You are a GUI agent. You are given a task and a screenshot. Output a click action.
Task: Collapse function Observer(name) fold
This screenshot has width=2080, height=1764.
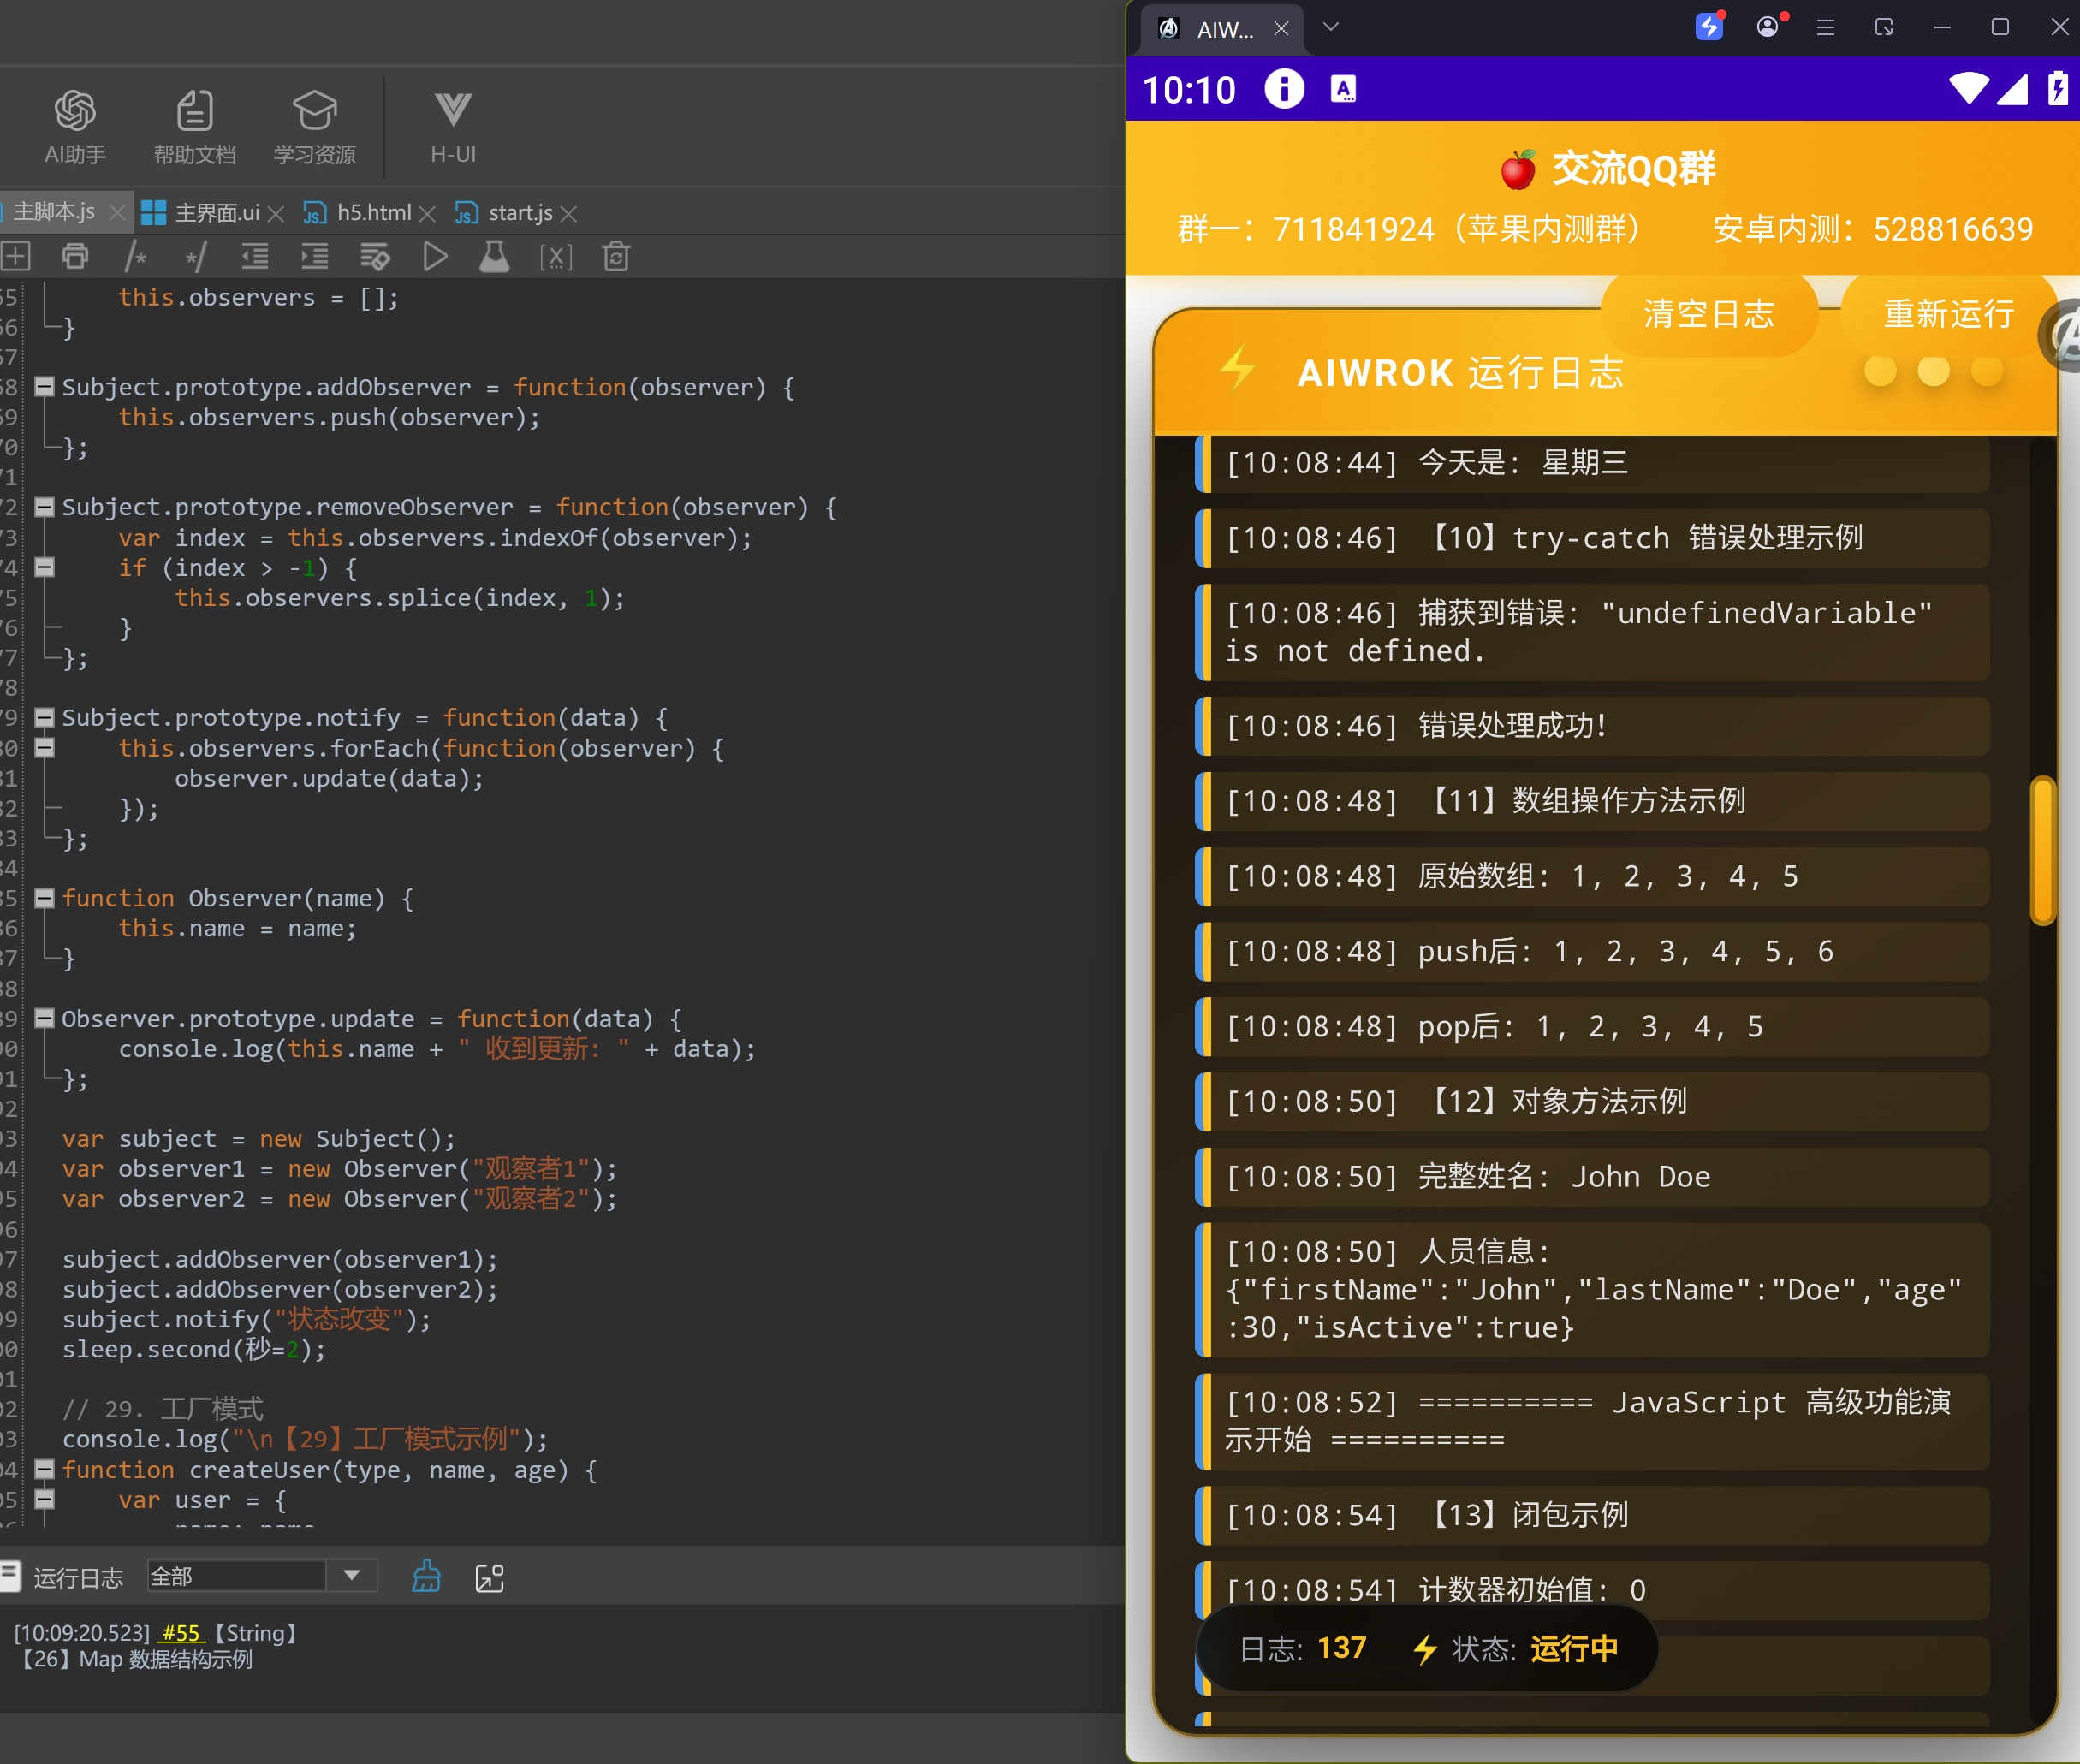point(44,898)
